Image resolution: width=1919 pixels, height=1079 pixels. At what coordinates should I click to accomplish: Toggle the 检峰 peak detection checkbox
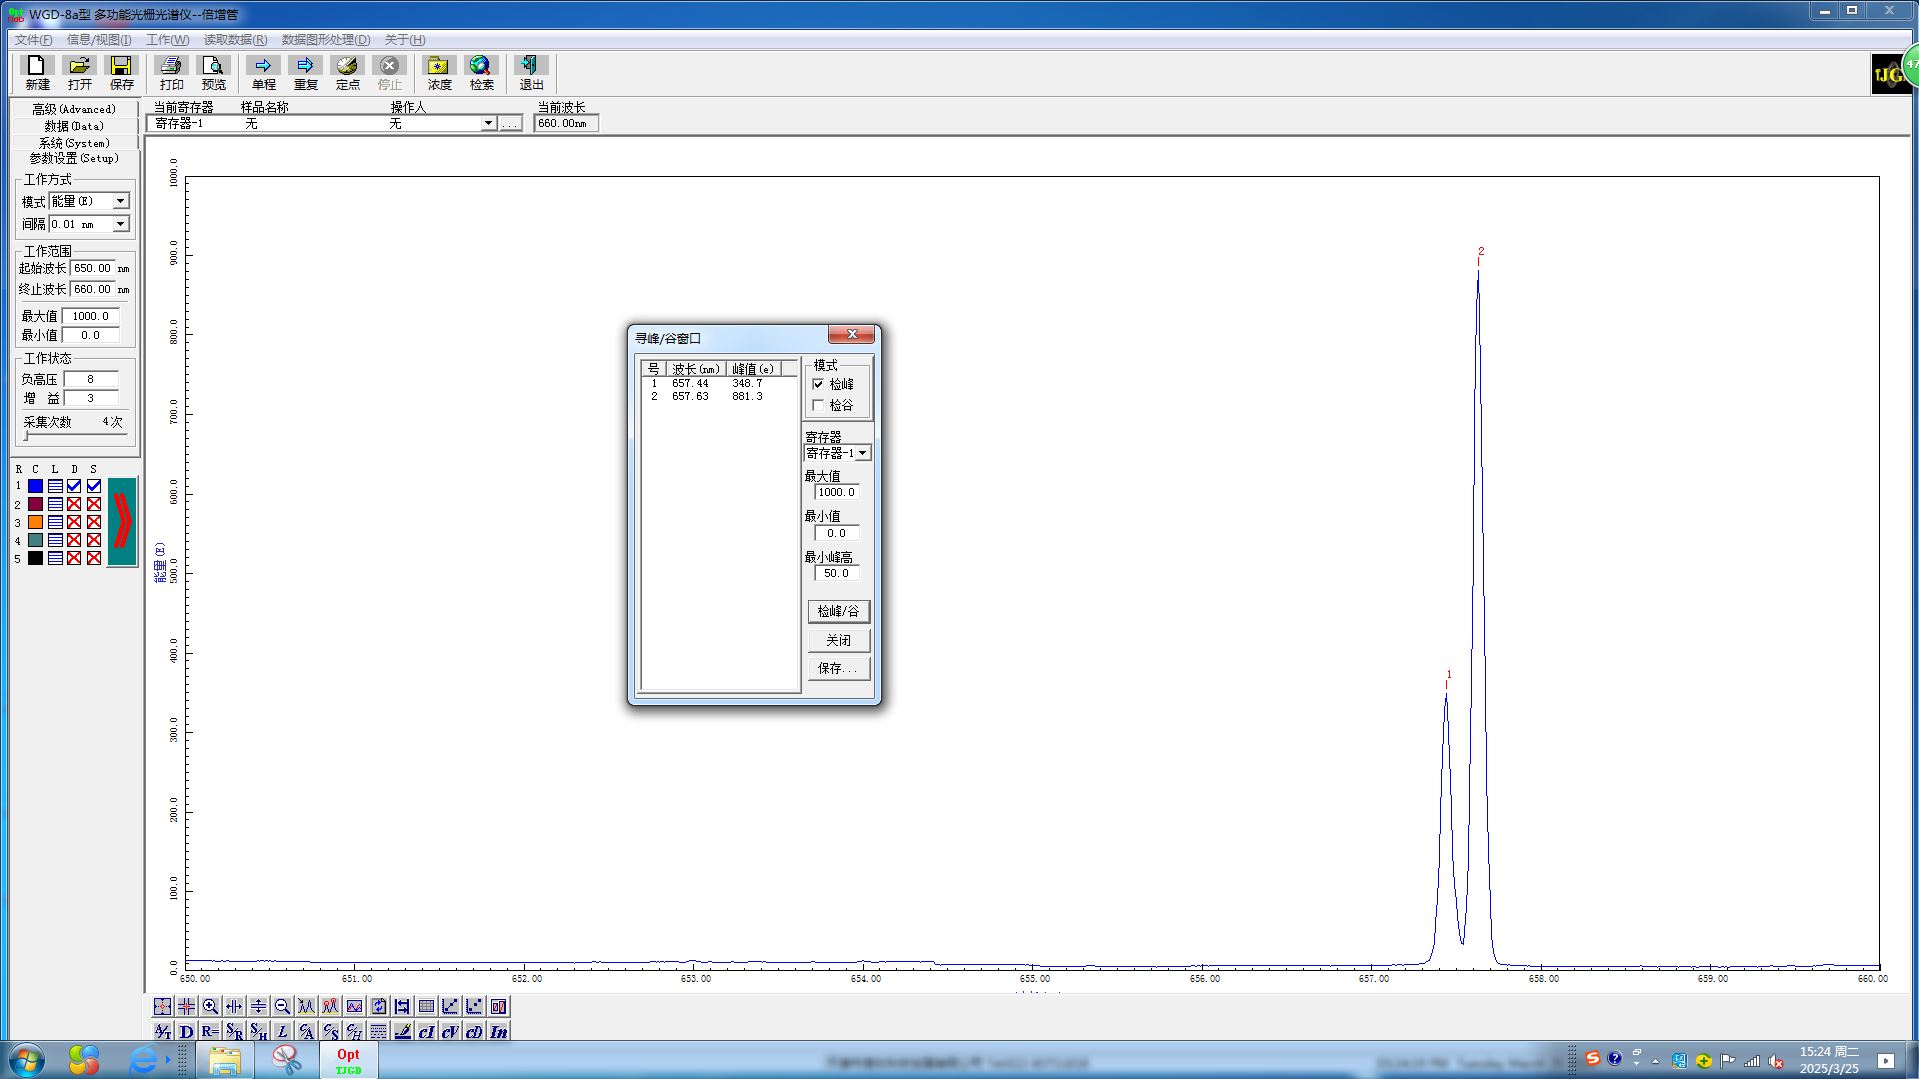819,384
